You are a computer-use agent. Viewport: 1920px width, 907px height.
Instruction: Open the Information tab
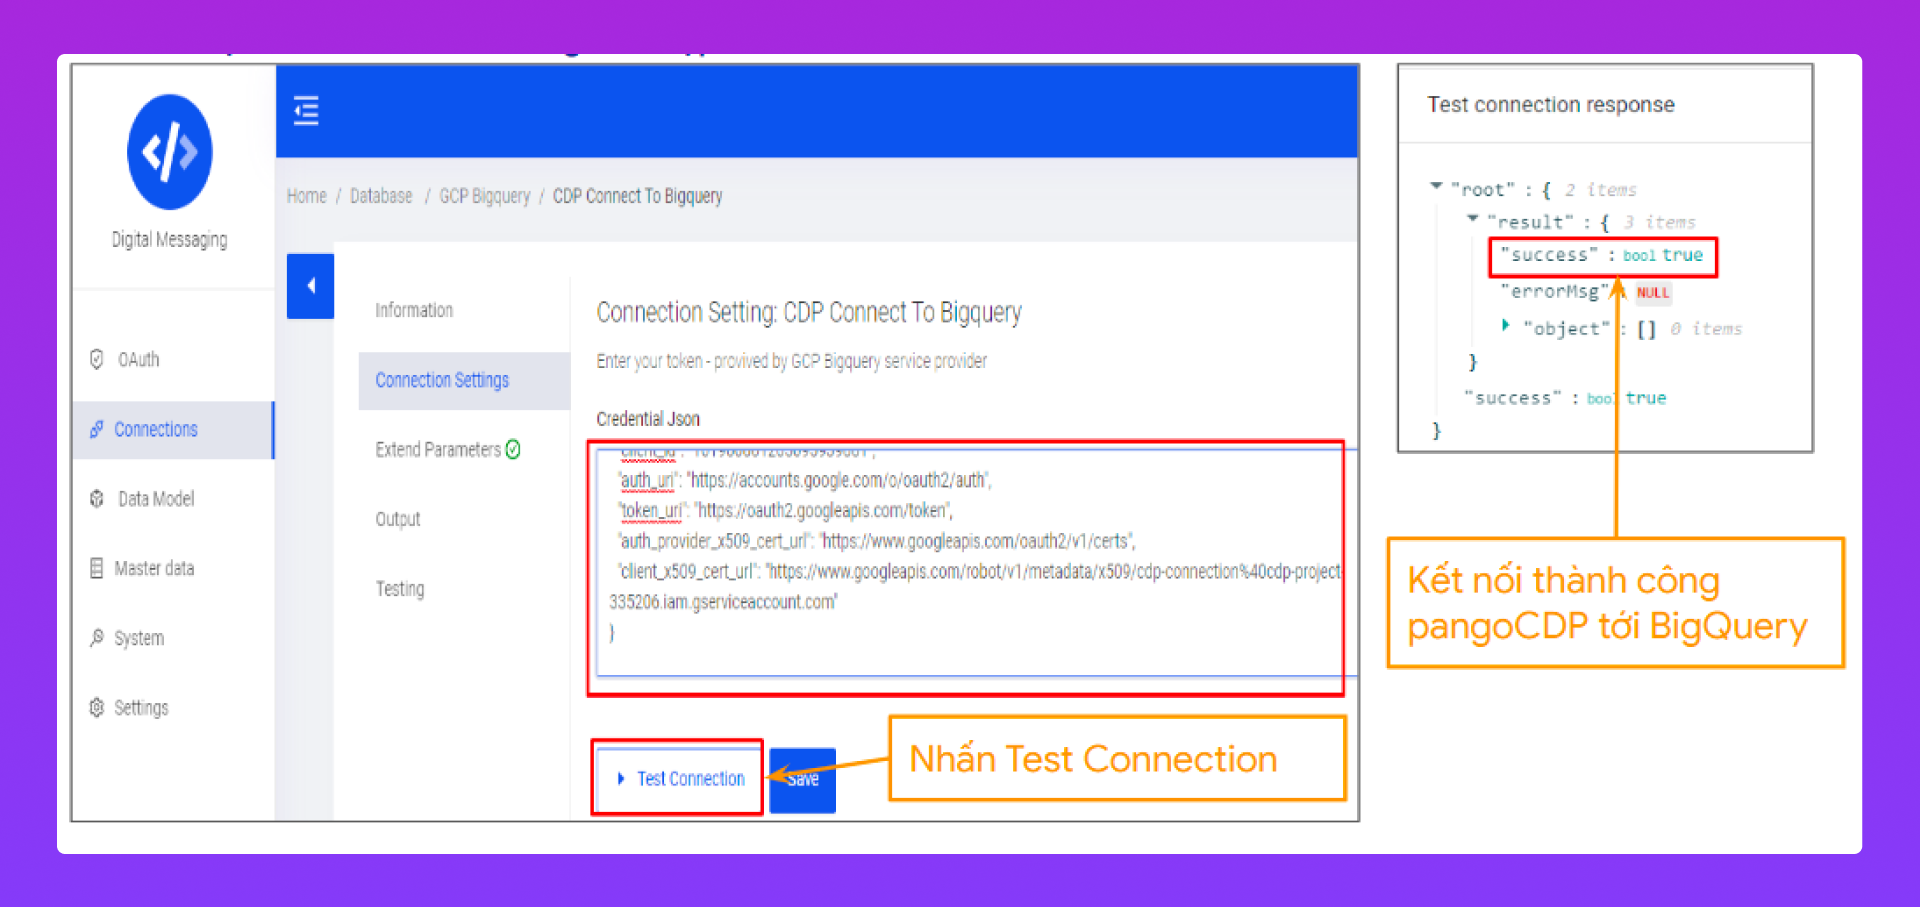(x=414, y=310)
